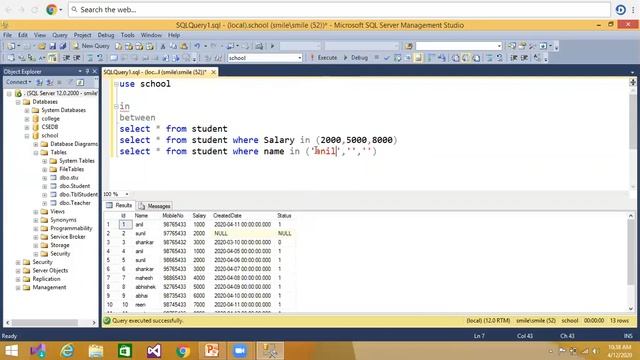The height and width of the screenshot is (360, 640).
Task: Click the Object Explorer horizontal scrollbar
Action: (x=51, y=322)
